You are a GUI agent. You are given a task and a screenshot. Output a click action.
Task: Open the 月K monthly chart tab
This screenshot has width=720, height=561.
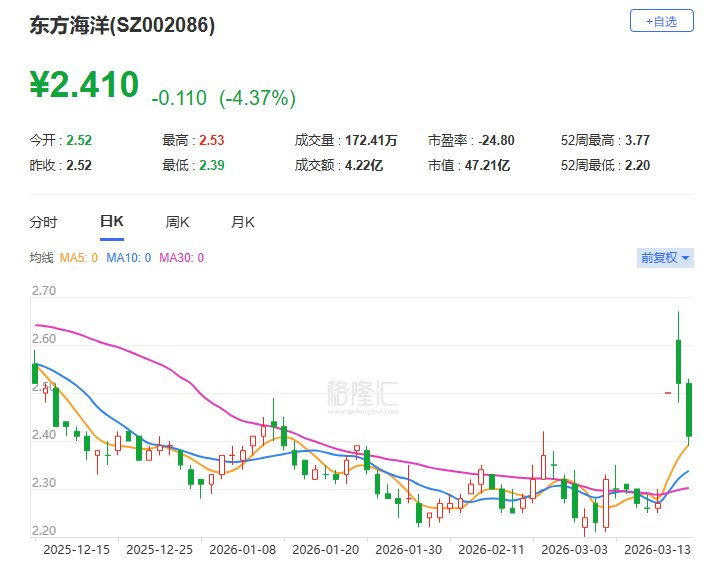tap(243, 222)
